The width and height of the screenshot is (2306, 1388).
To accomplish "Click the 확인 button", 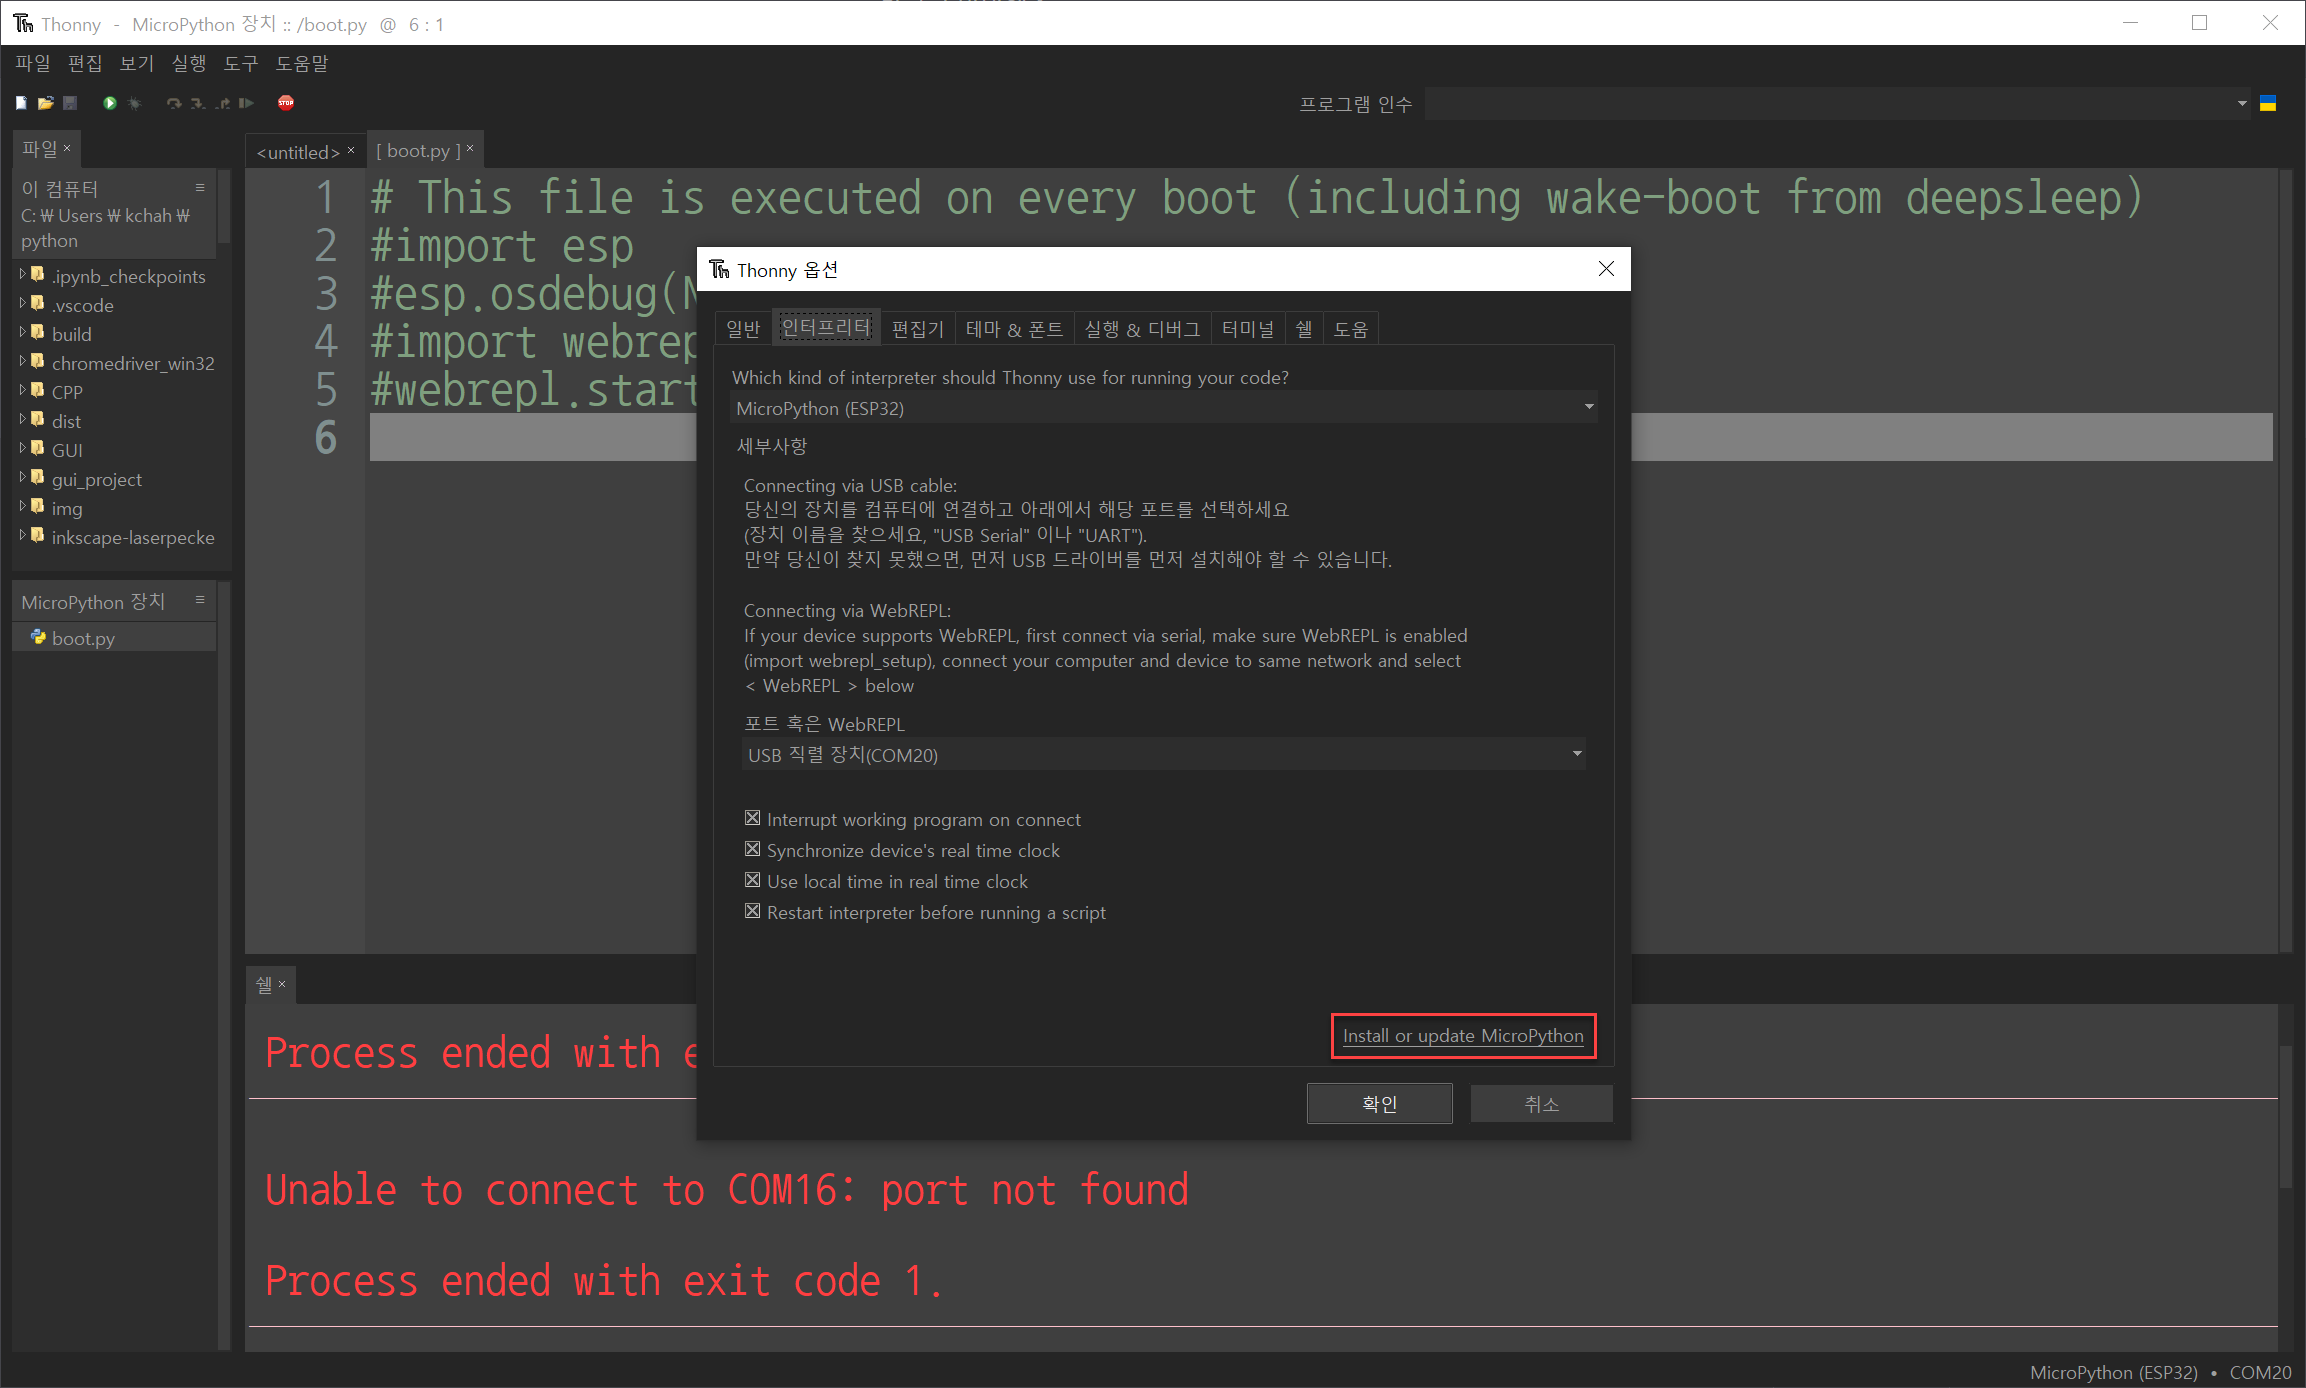I will tap(1379, 1104).
